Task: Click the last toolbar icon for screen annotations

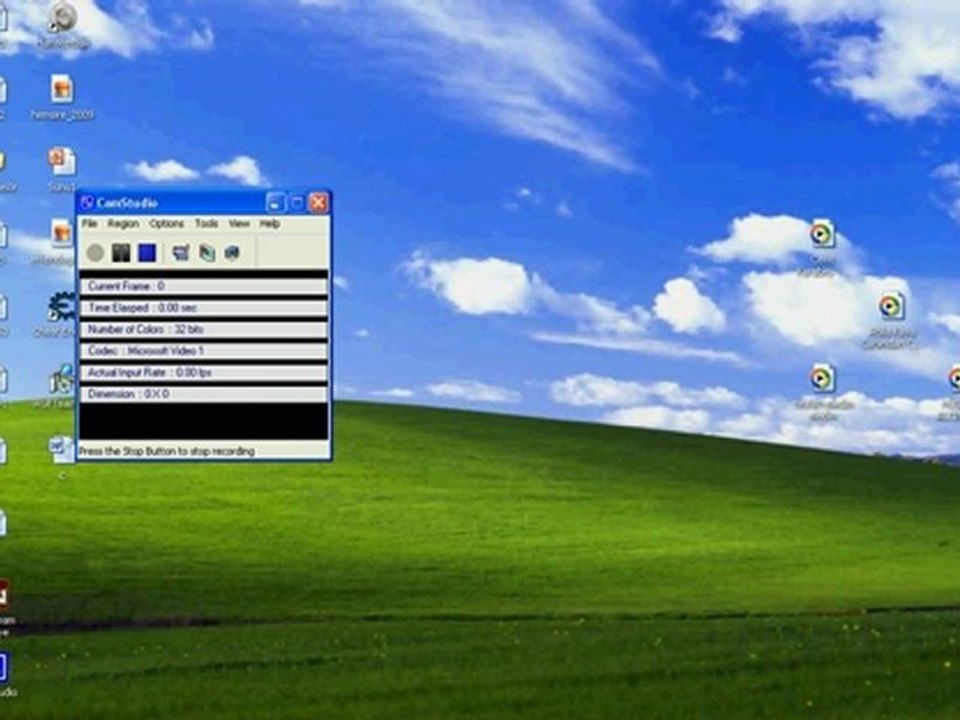Action: click(232, 253)
